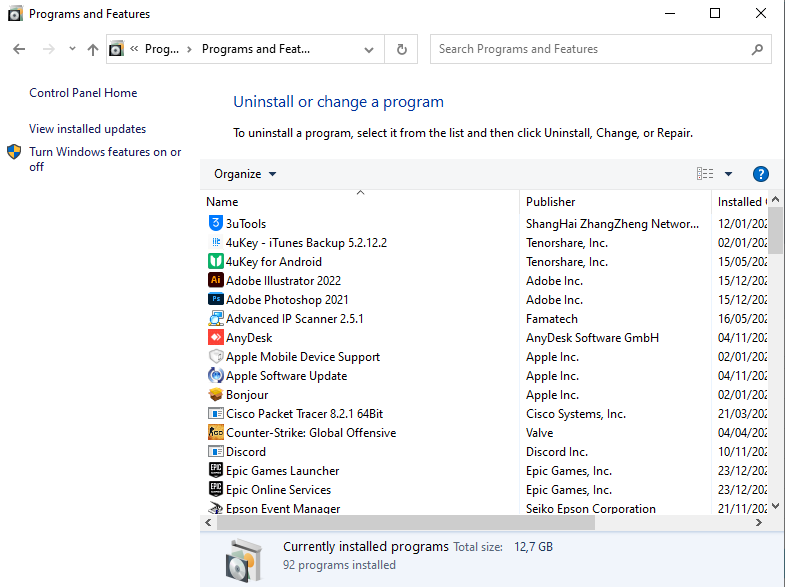
Task: Click the Bonjour box icon
Action: [215, 394]
